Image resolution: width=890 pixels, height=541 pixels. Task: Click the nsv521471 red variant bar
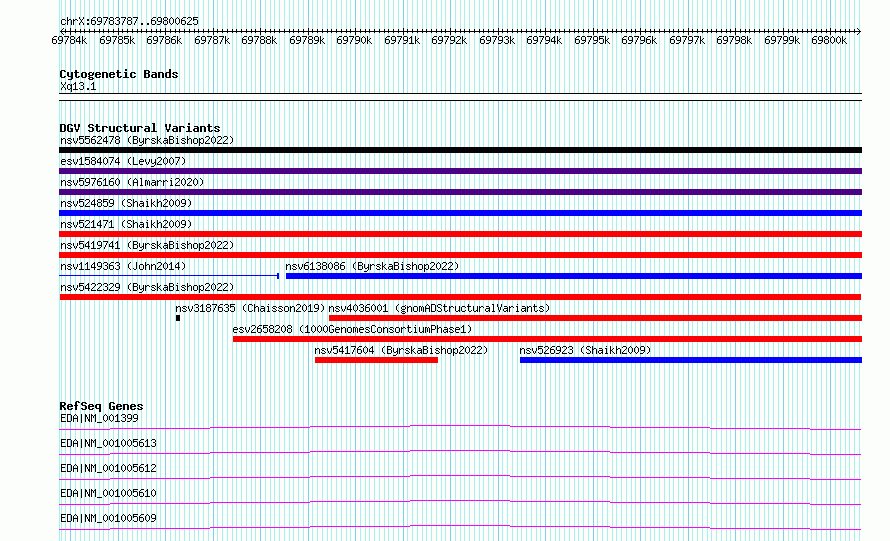click(x=460, y=234)
